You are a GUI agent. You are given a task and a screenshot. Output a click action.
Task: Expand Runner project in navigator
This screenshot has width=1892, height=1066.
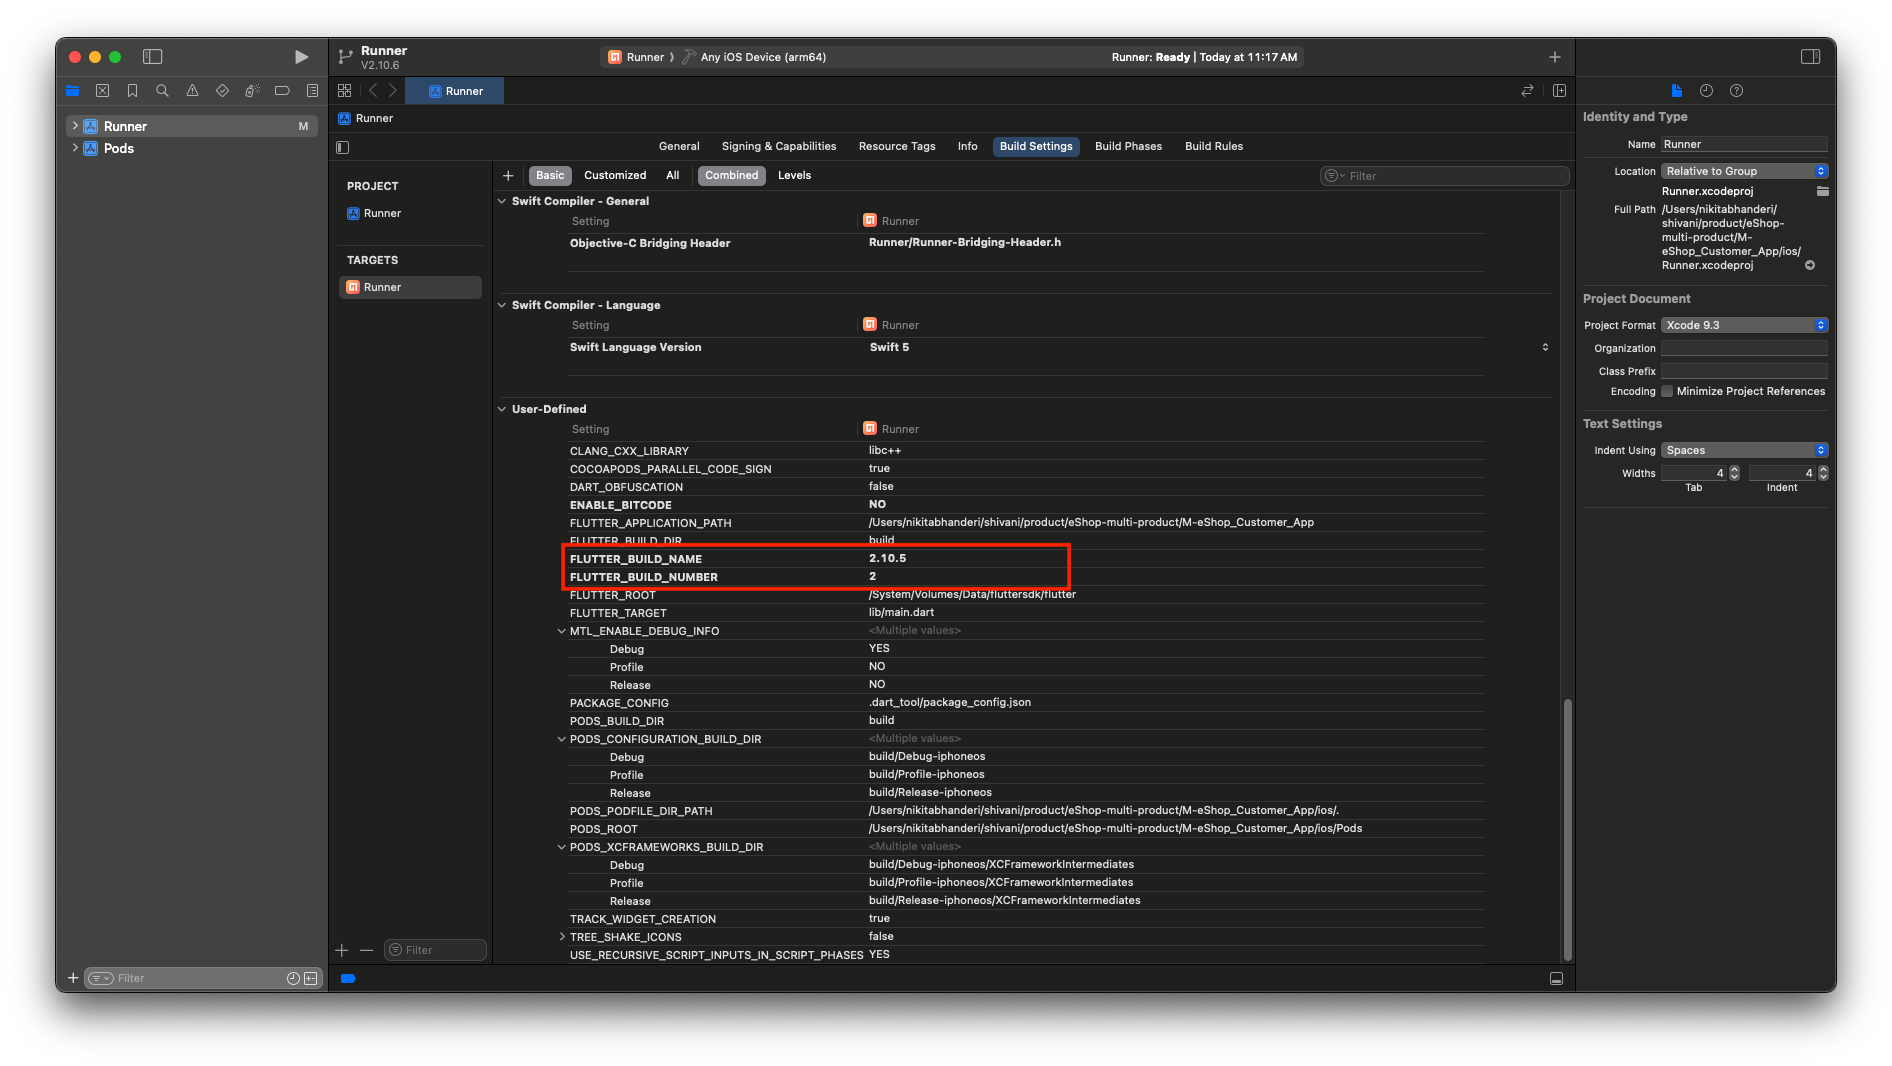75,126
